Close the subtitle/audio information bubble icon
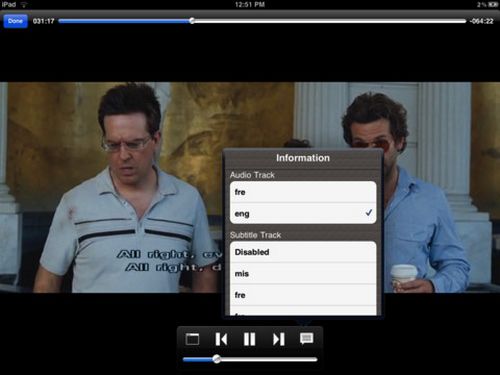Viewport: 500px width, 375px height. click(x=307, y=339)
